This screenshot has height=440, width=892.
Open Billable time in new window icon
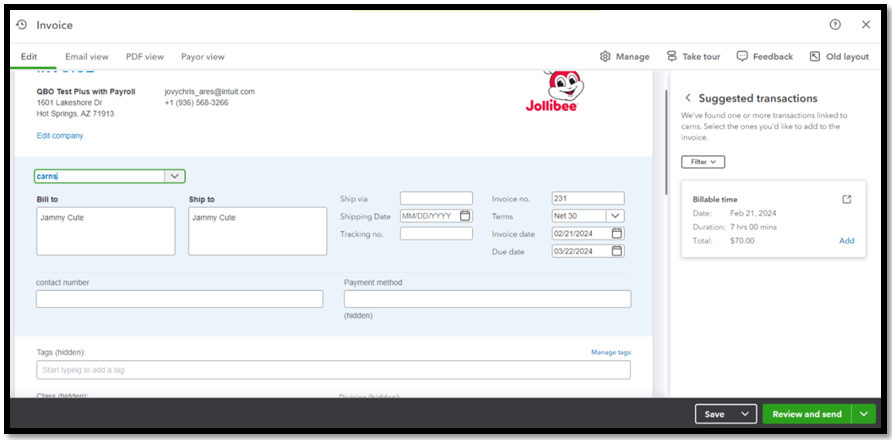pyautogui.click(x=847, y=199)
